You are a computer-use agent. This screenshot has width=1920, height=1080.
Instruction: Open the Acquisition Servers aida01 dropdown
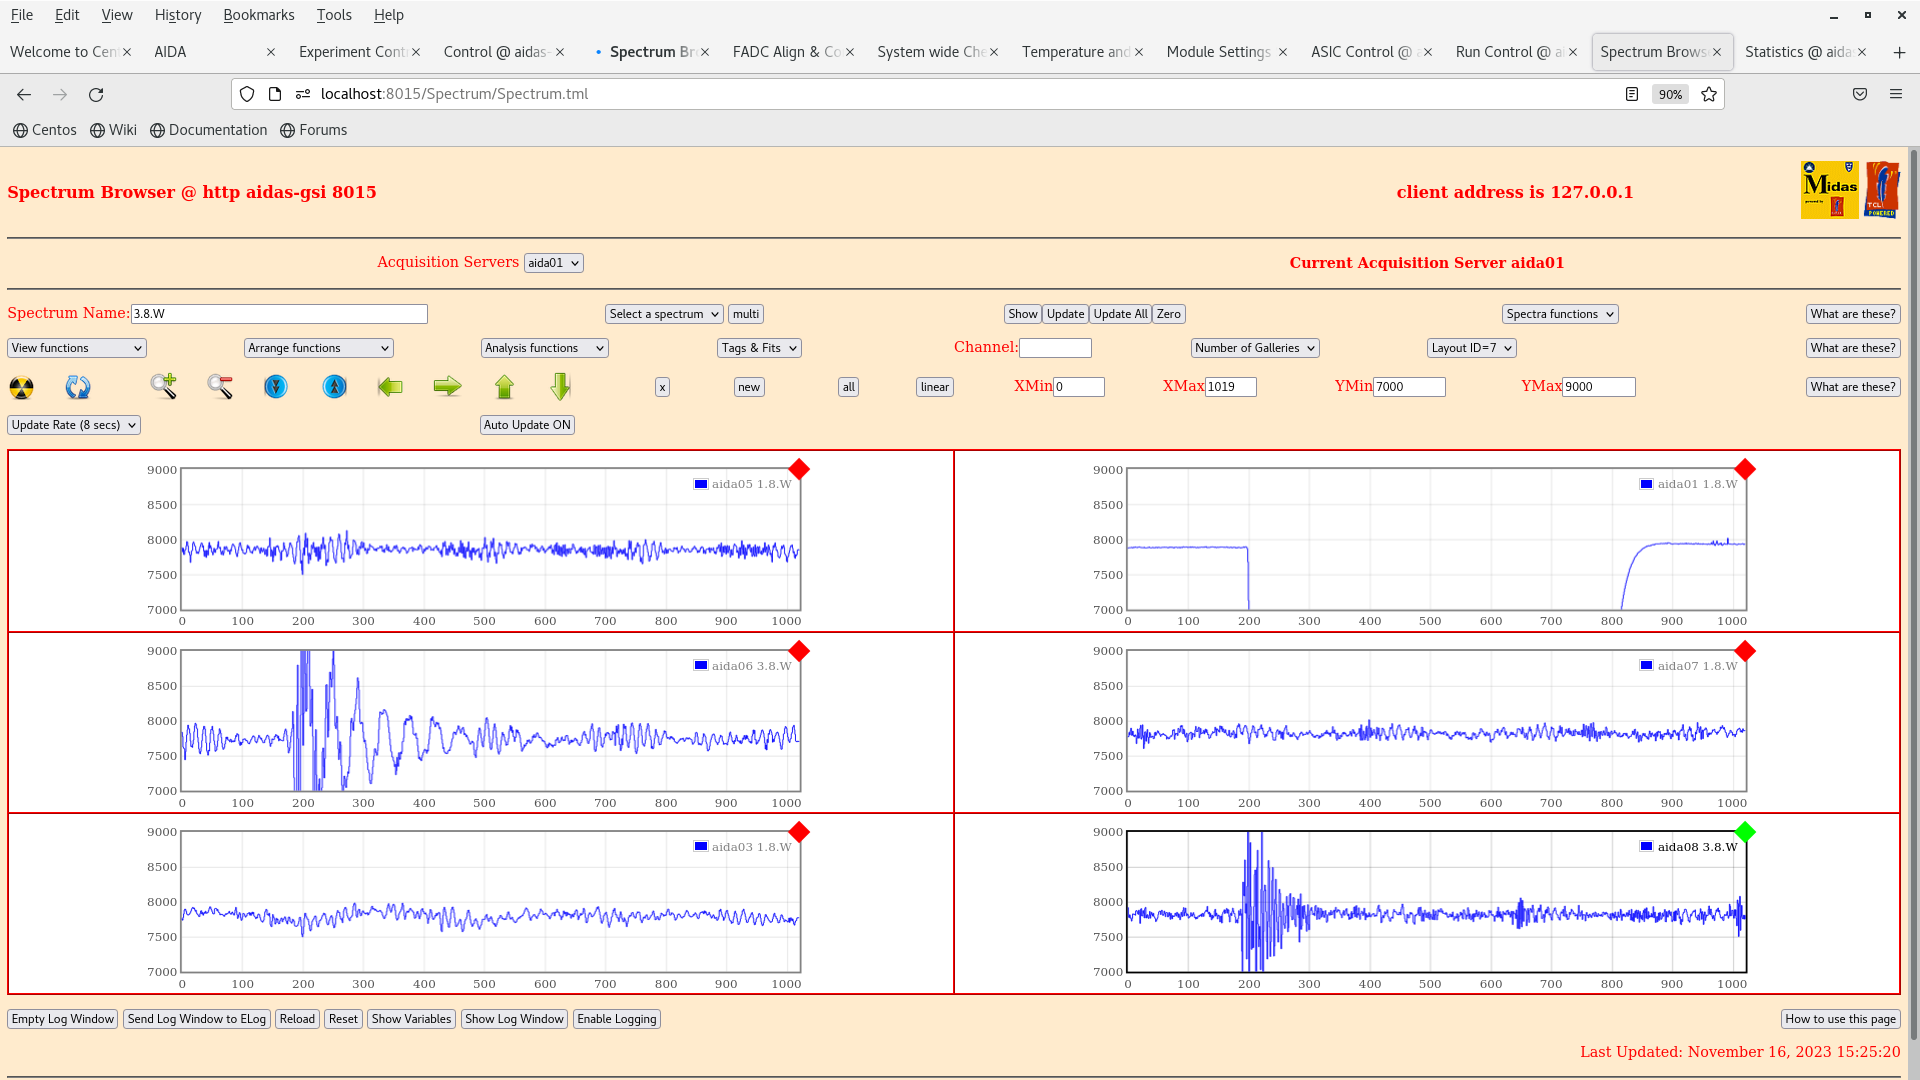tap(553, 263)
